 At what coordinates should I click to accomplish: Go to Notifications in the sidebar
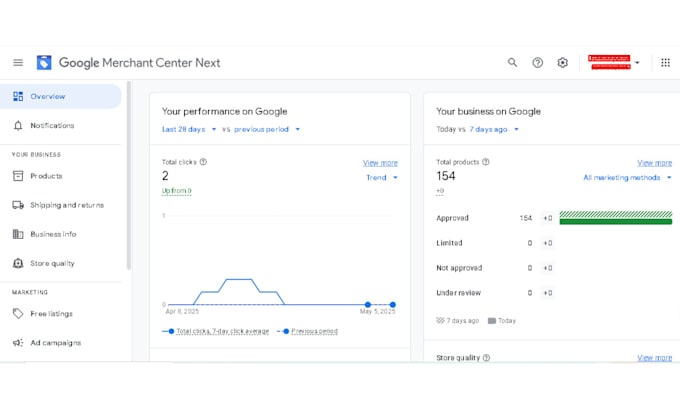(60, 126)
